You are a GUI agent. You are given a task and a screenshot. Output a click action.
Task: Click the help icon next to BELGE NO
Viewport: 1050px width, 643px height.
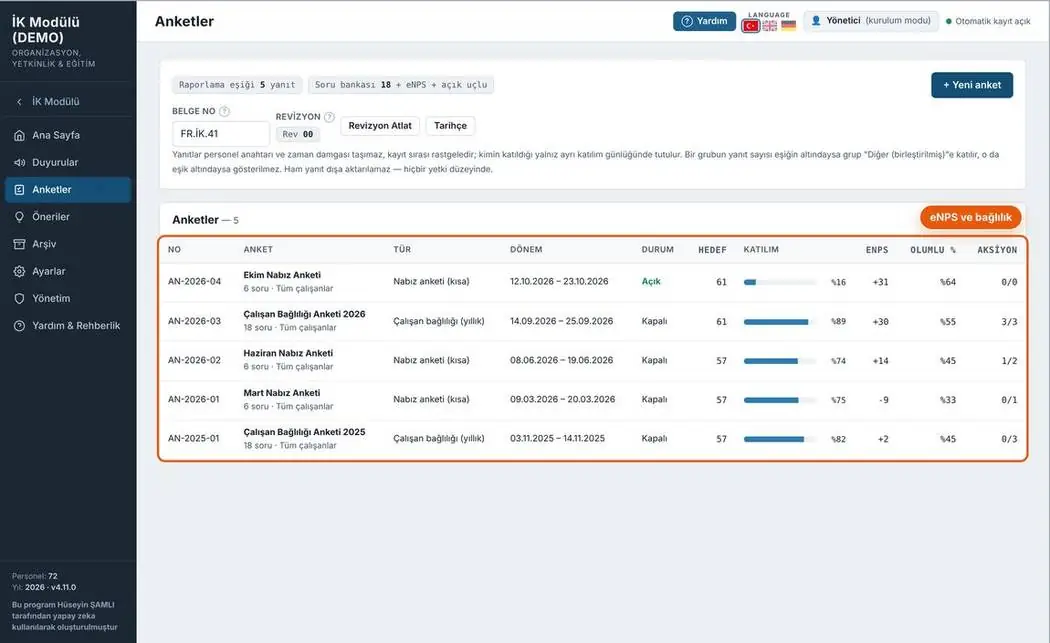click(224, 111)
